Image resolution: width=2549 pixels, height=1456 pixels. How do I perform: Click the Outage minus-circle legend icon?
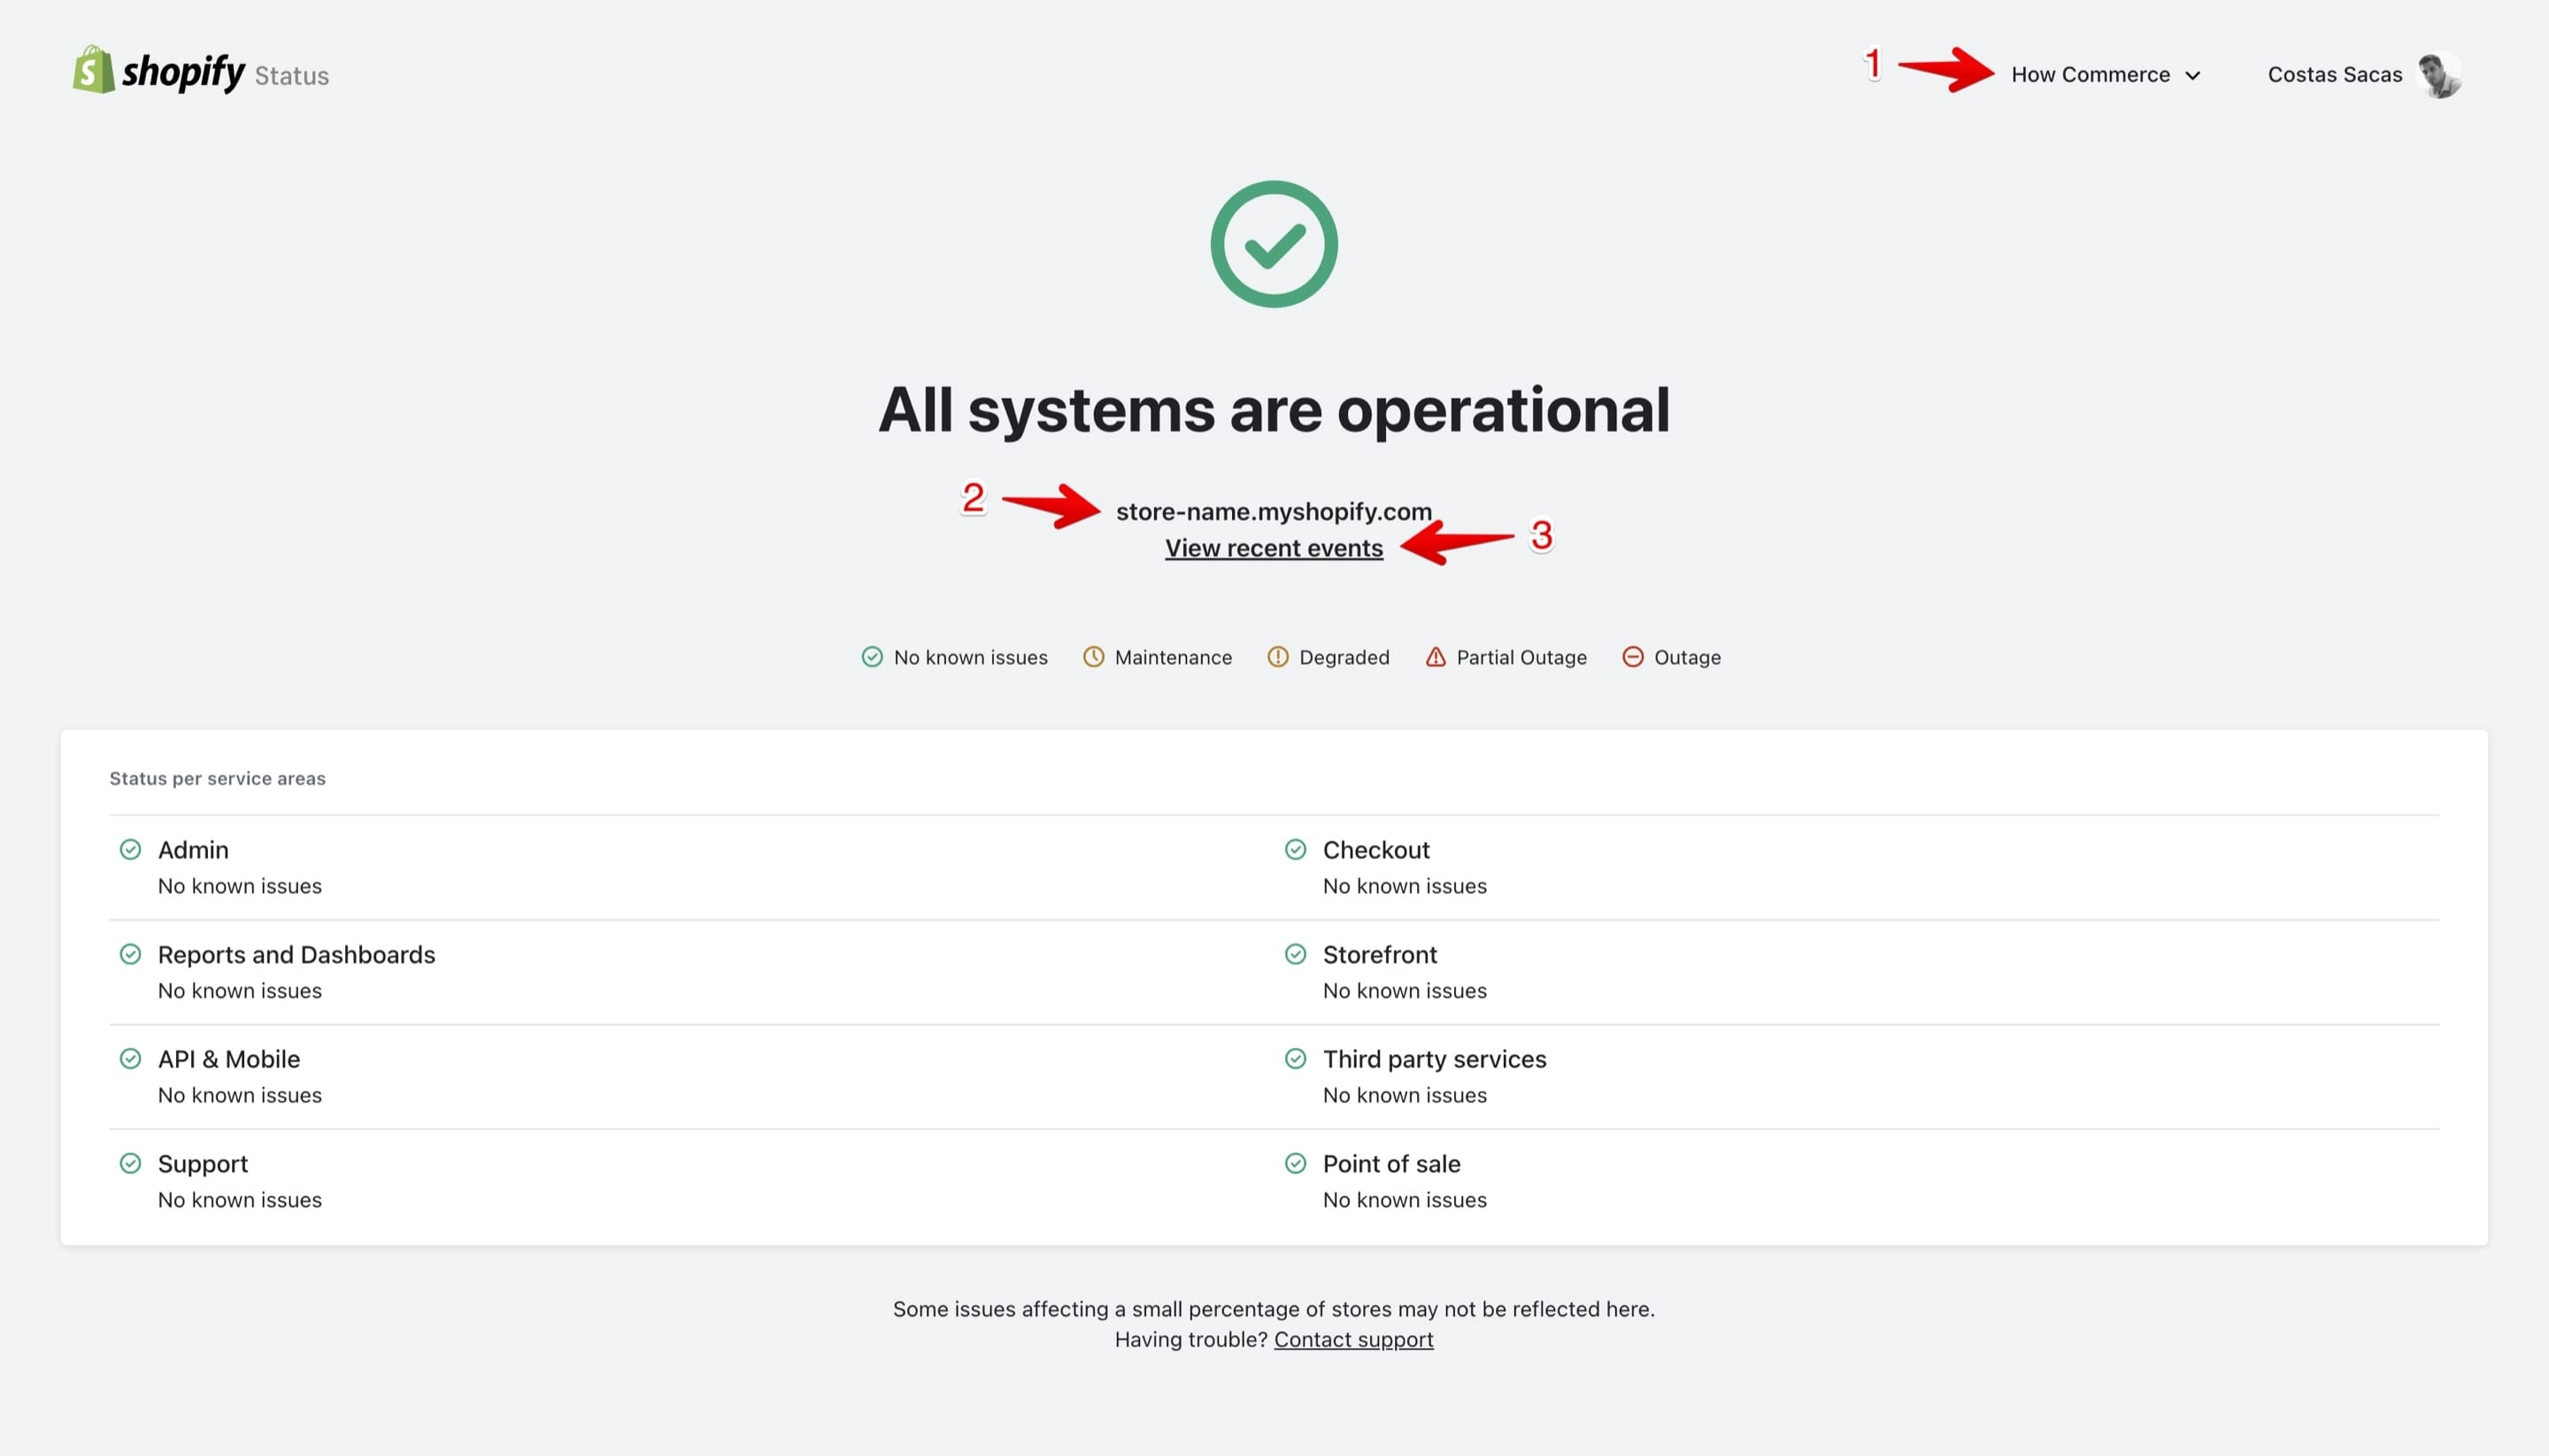pos(1633,657)
